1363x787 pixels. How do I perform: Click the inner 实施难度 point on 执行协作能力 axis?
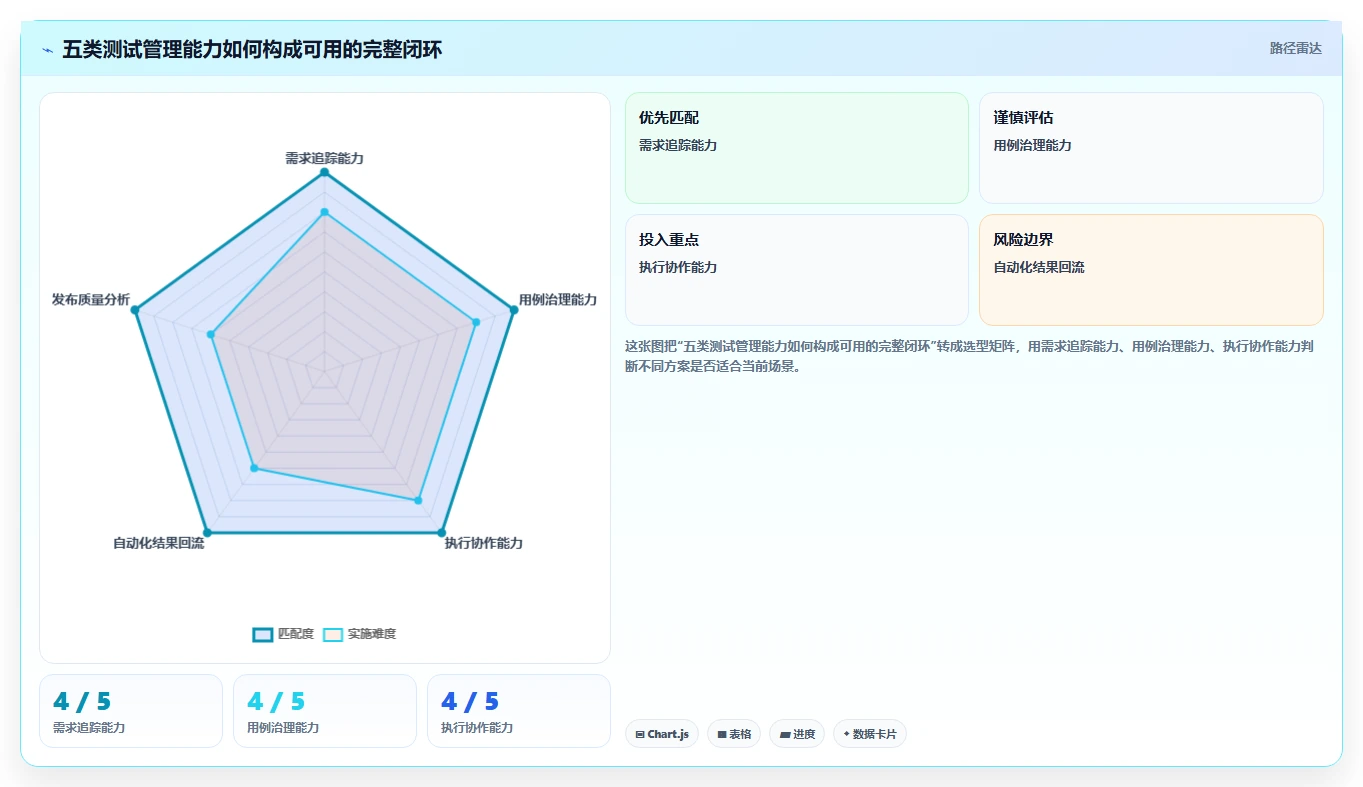[418, 500]
